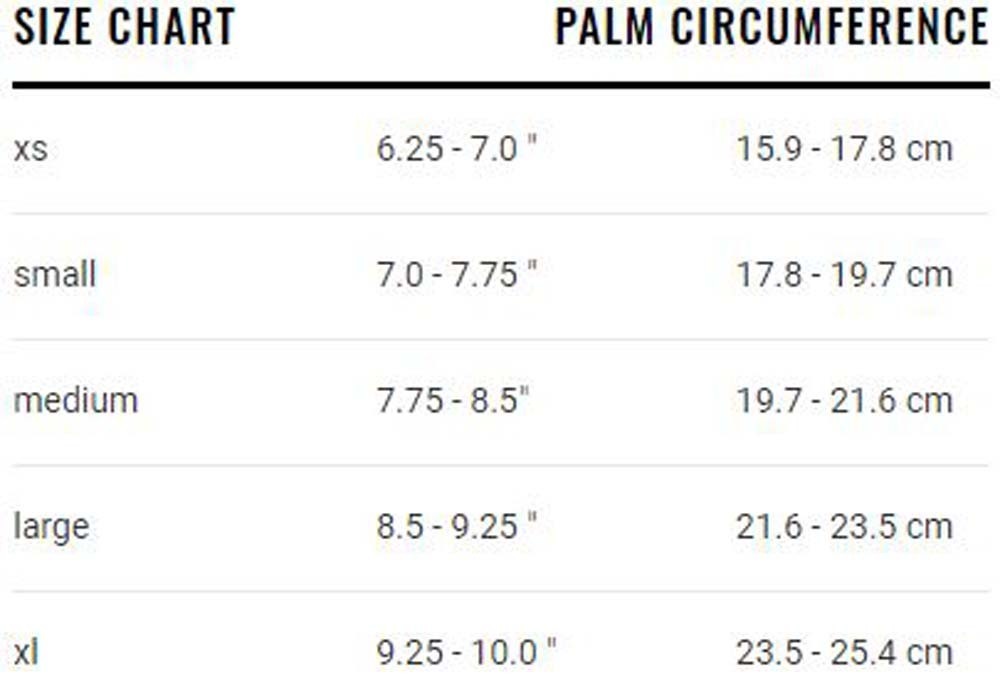
Task: Click the 21.6 - 23.5 cm value
Action: point(844,526)
